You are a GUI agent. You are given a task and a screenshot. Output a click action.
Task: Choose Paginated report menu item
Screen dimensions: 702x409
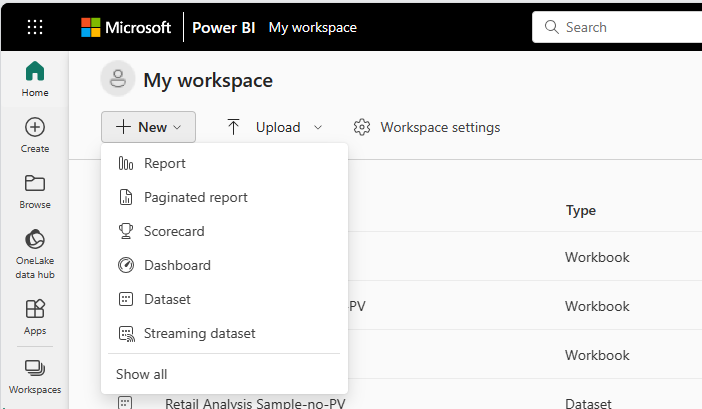195,197
